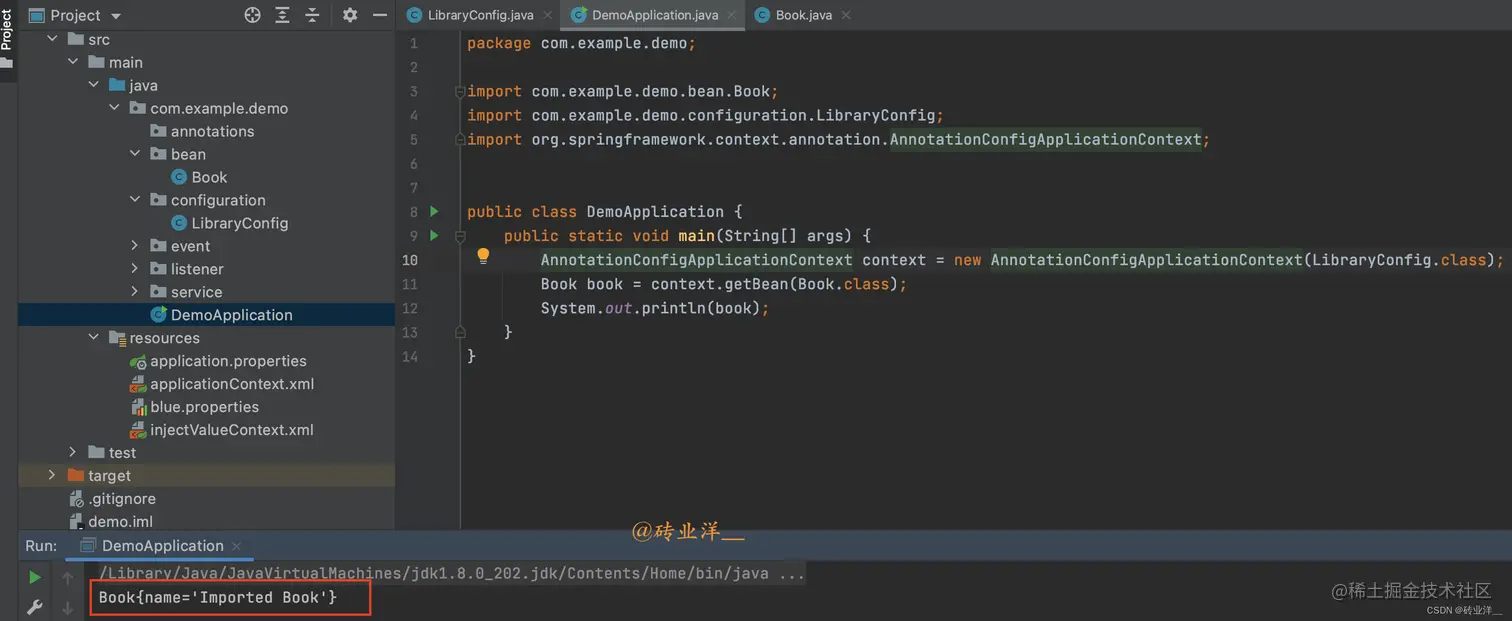Open Project panel settings gear

pos(349,15)
